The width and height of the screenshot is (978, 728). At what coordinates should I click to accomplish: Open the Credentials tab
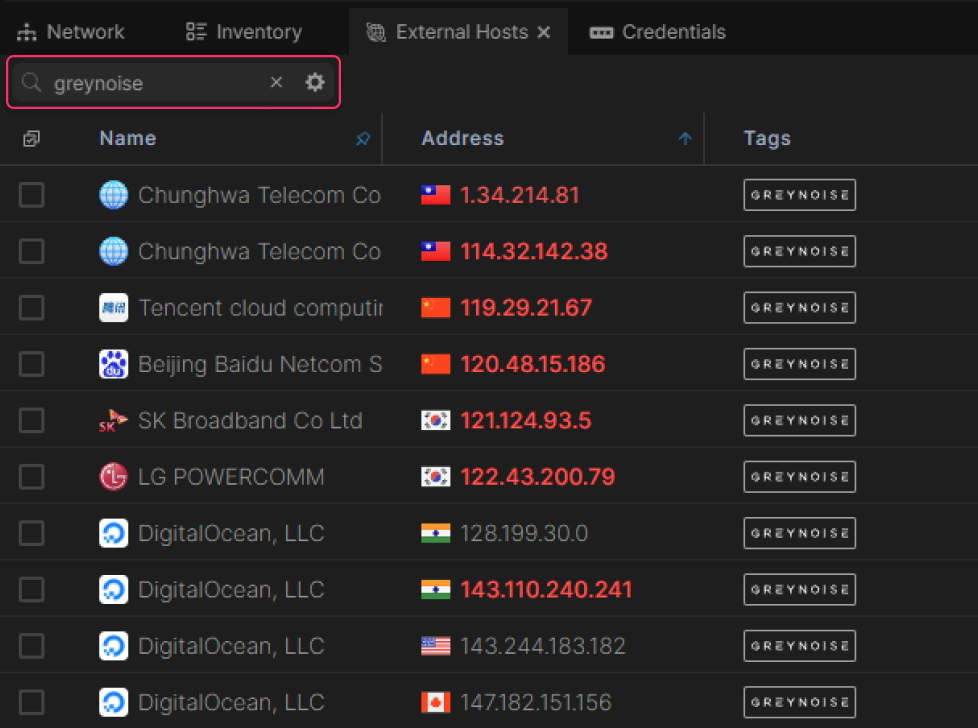click(657, 32)
